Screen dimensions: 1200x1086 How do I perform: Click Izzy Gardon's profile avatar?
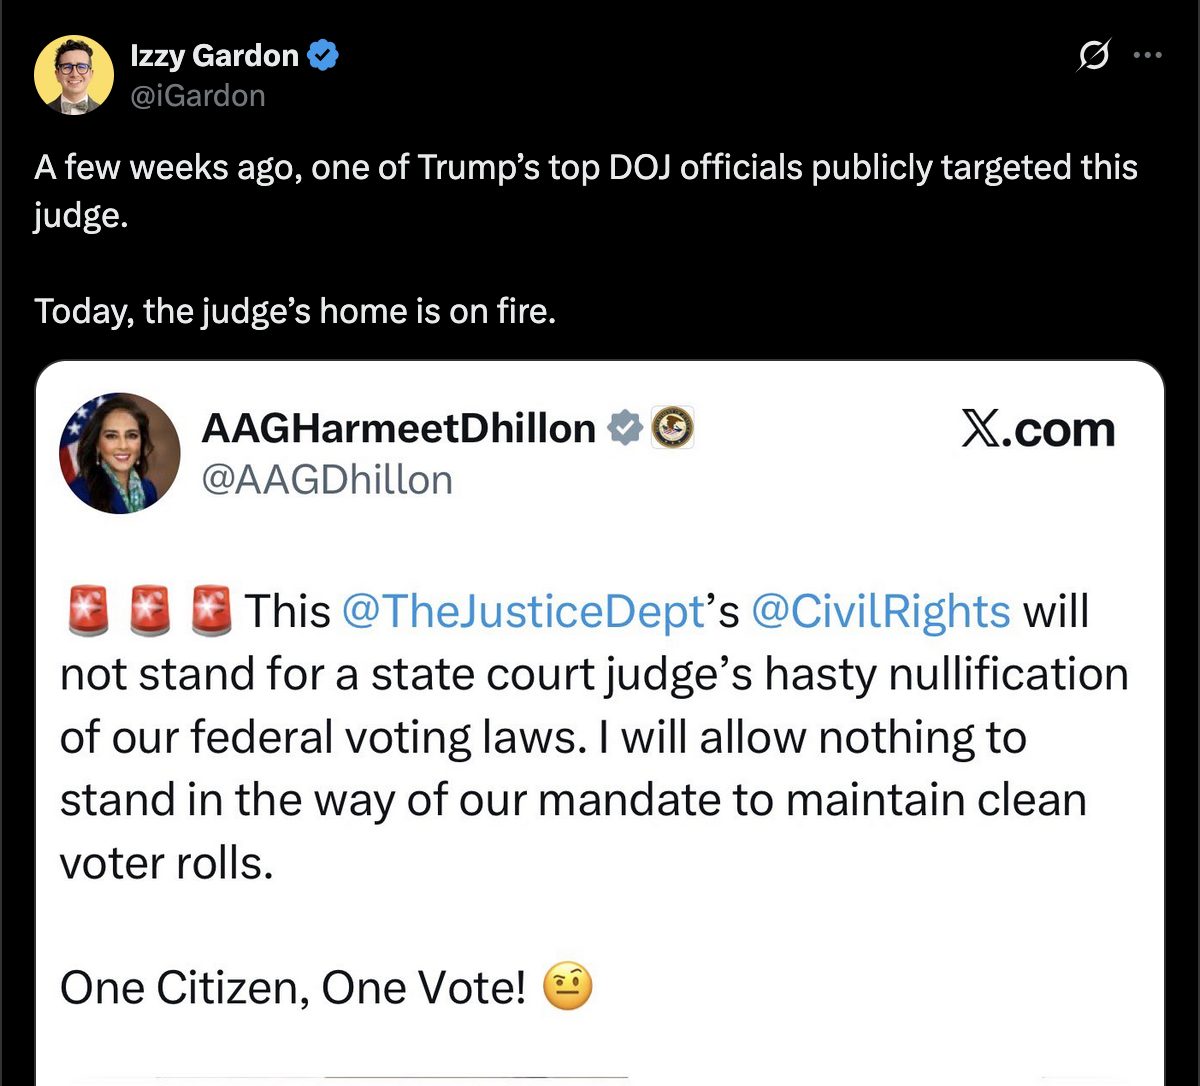pos(73,74)
